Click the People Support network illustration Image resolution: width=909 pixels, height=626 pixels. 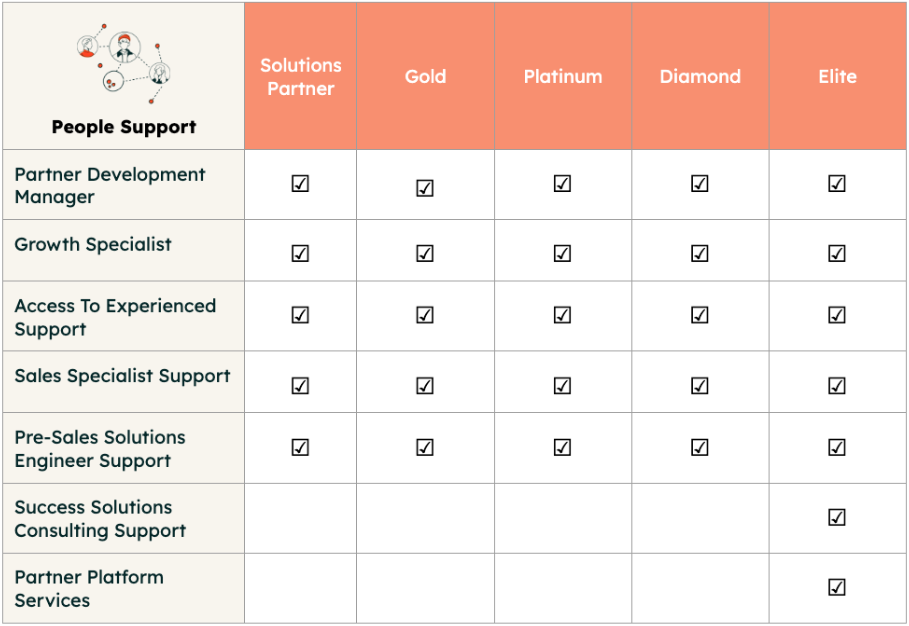pyautogui.click(x=123, y=64)
